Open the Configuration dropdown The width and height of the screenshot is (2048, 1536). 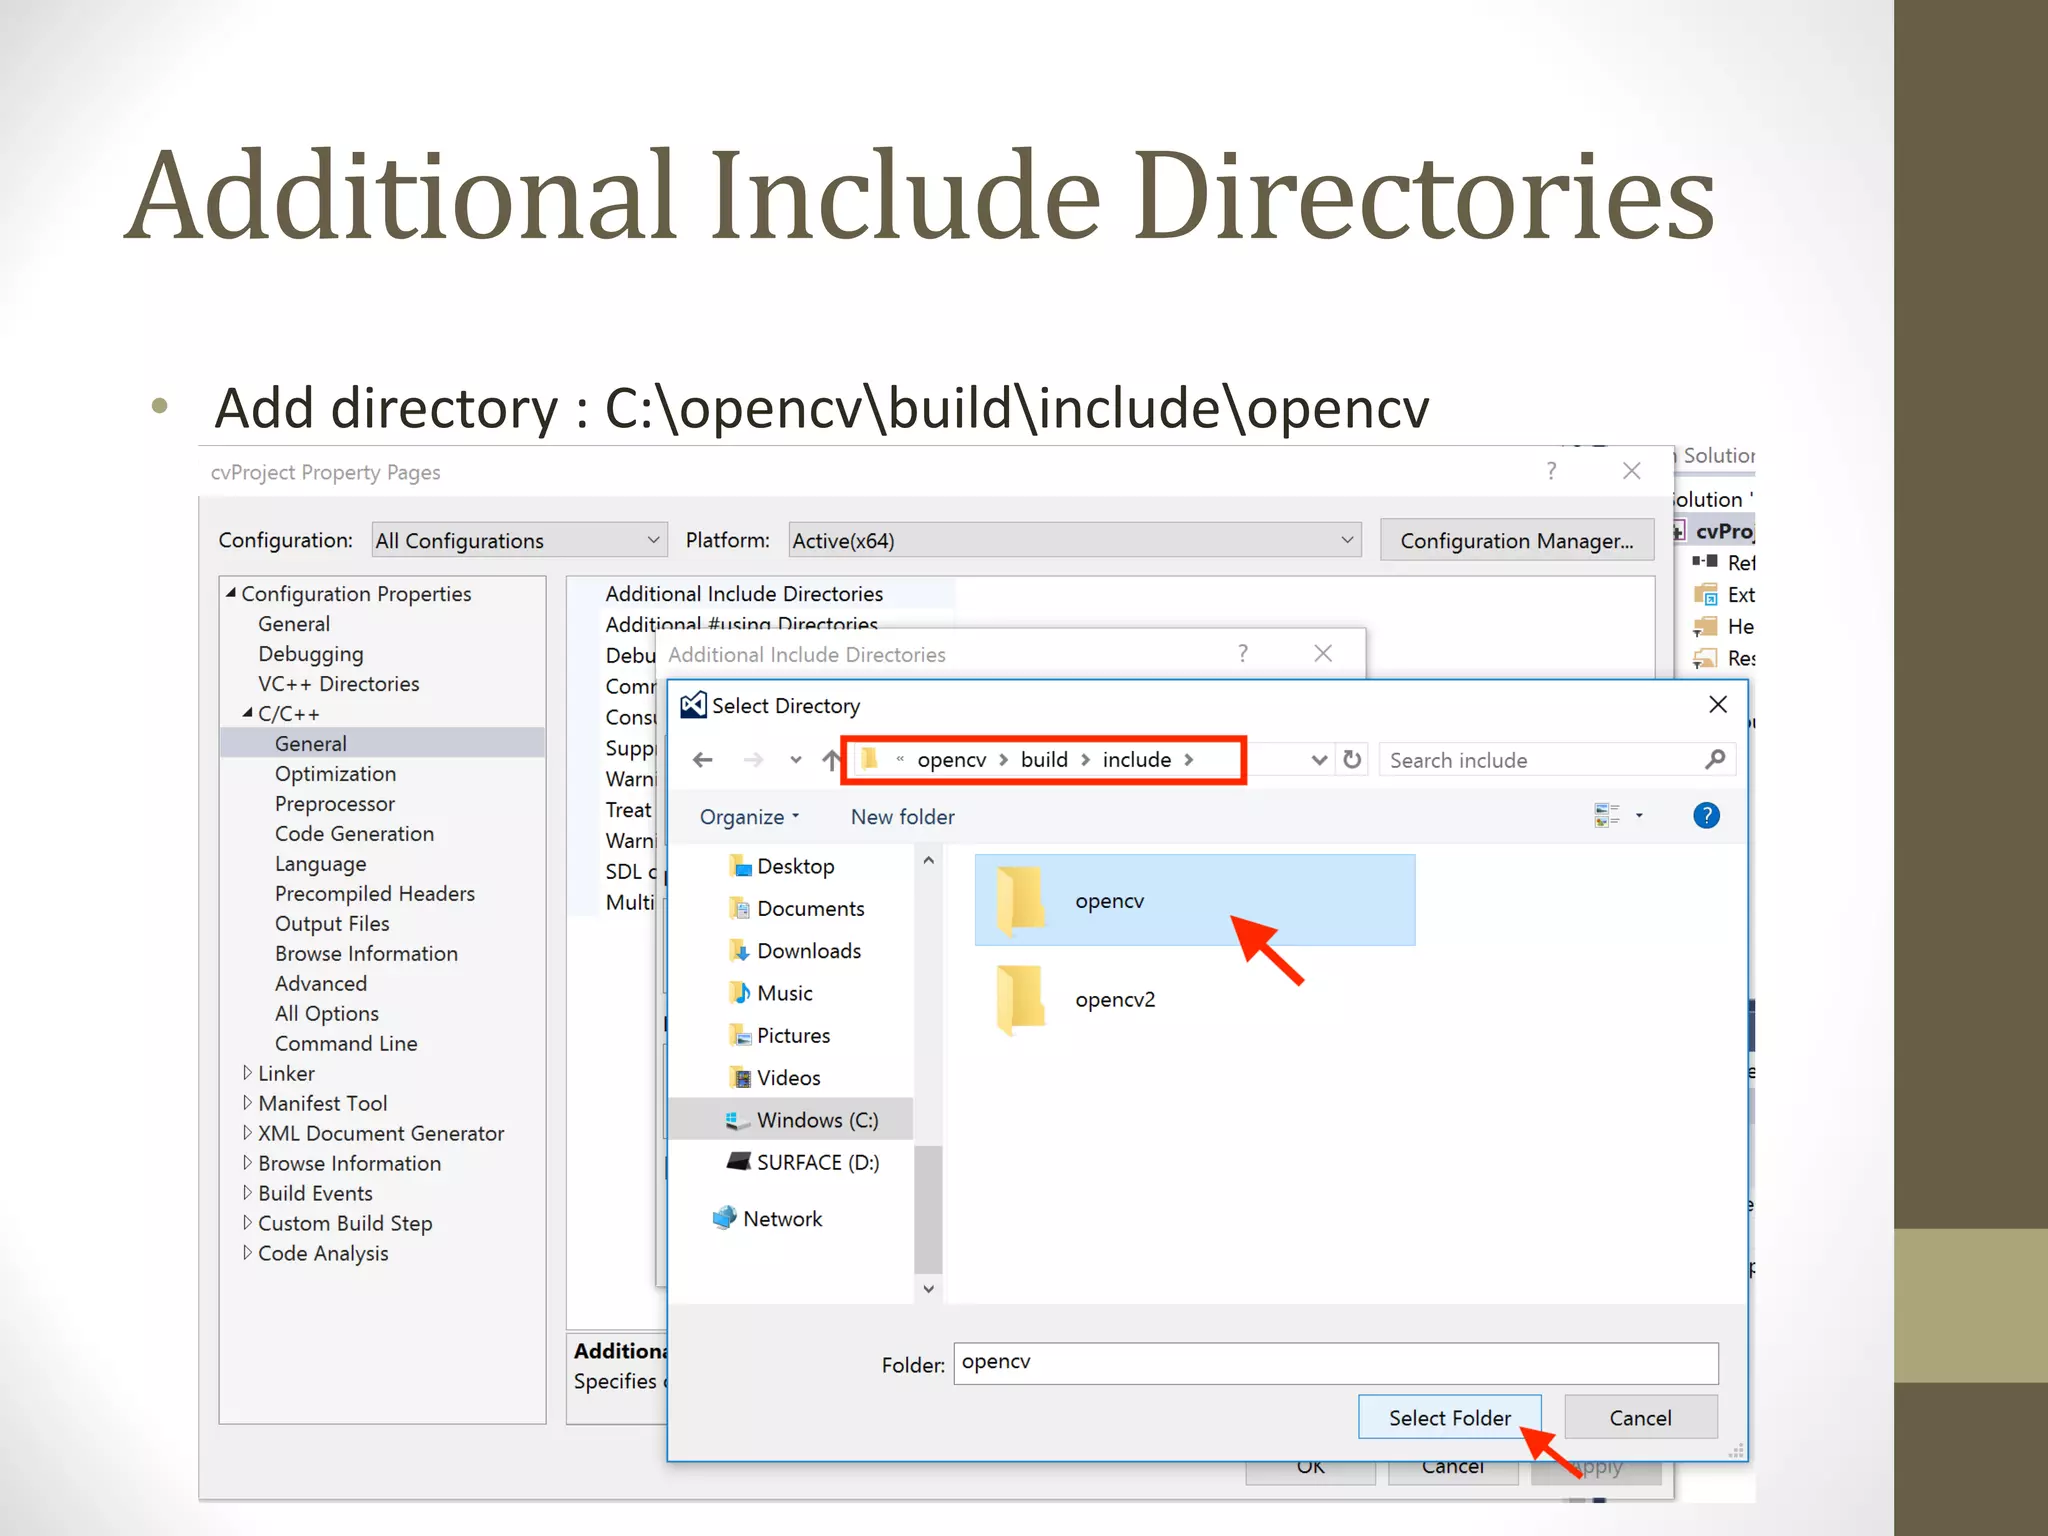518,541
